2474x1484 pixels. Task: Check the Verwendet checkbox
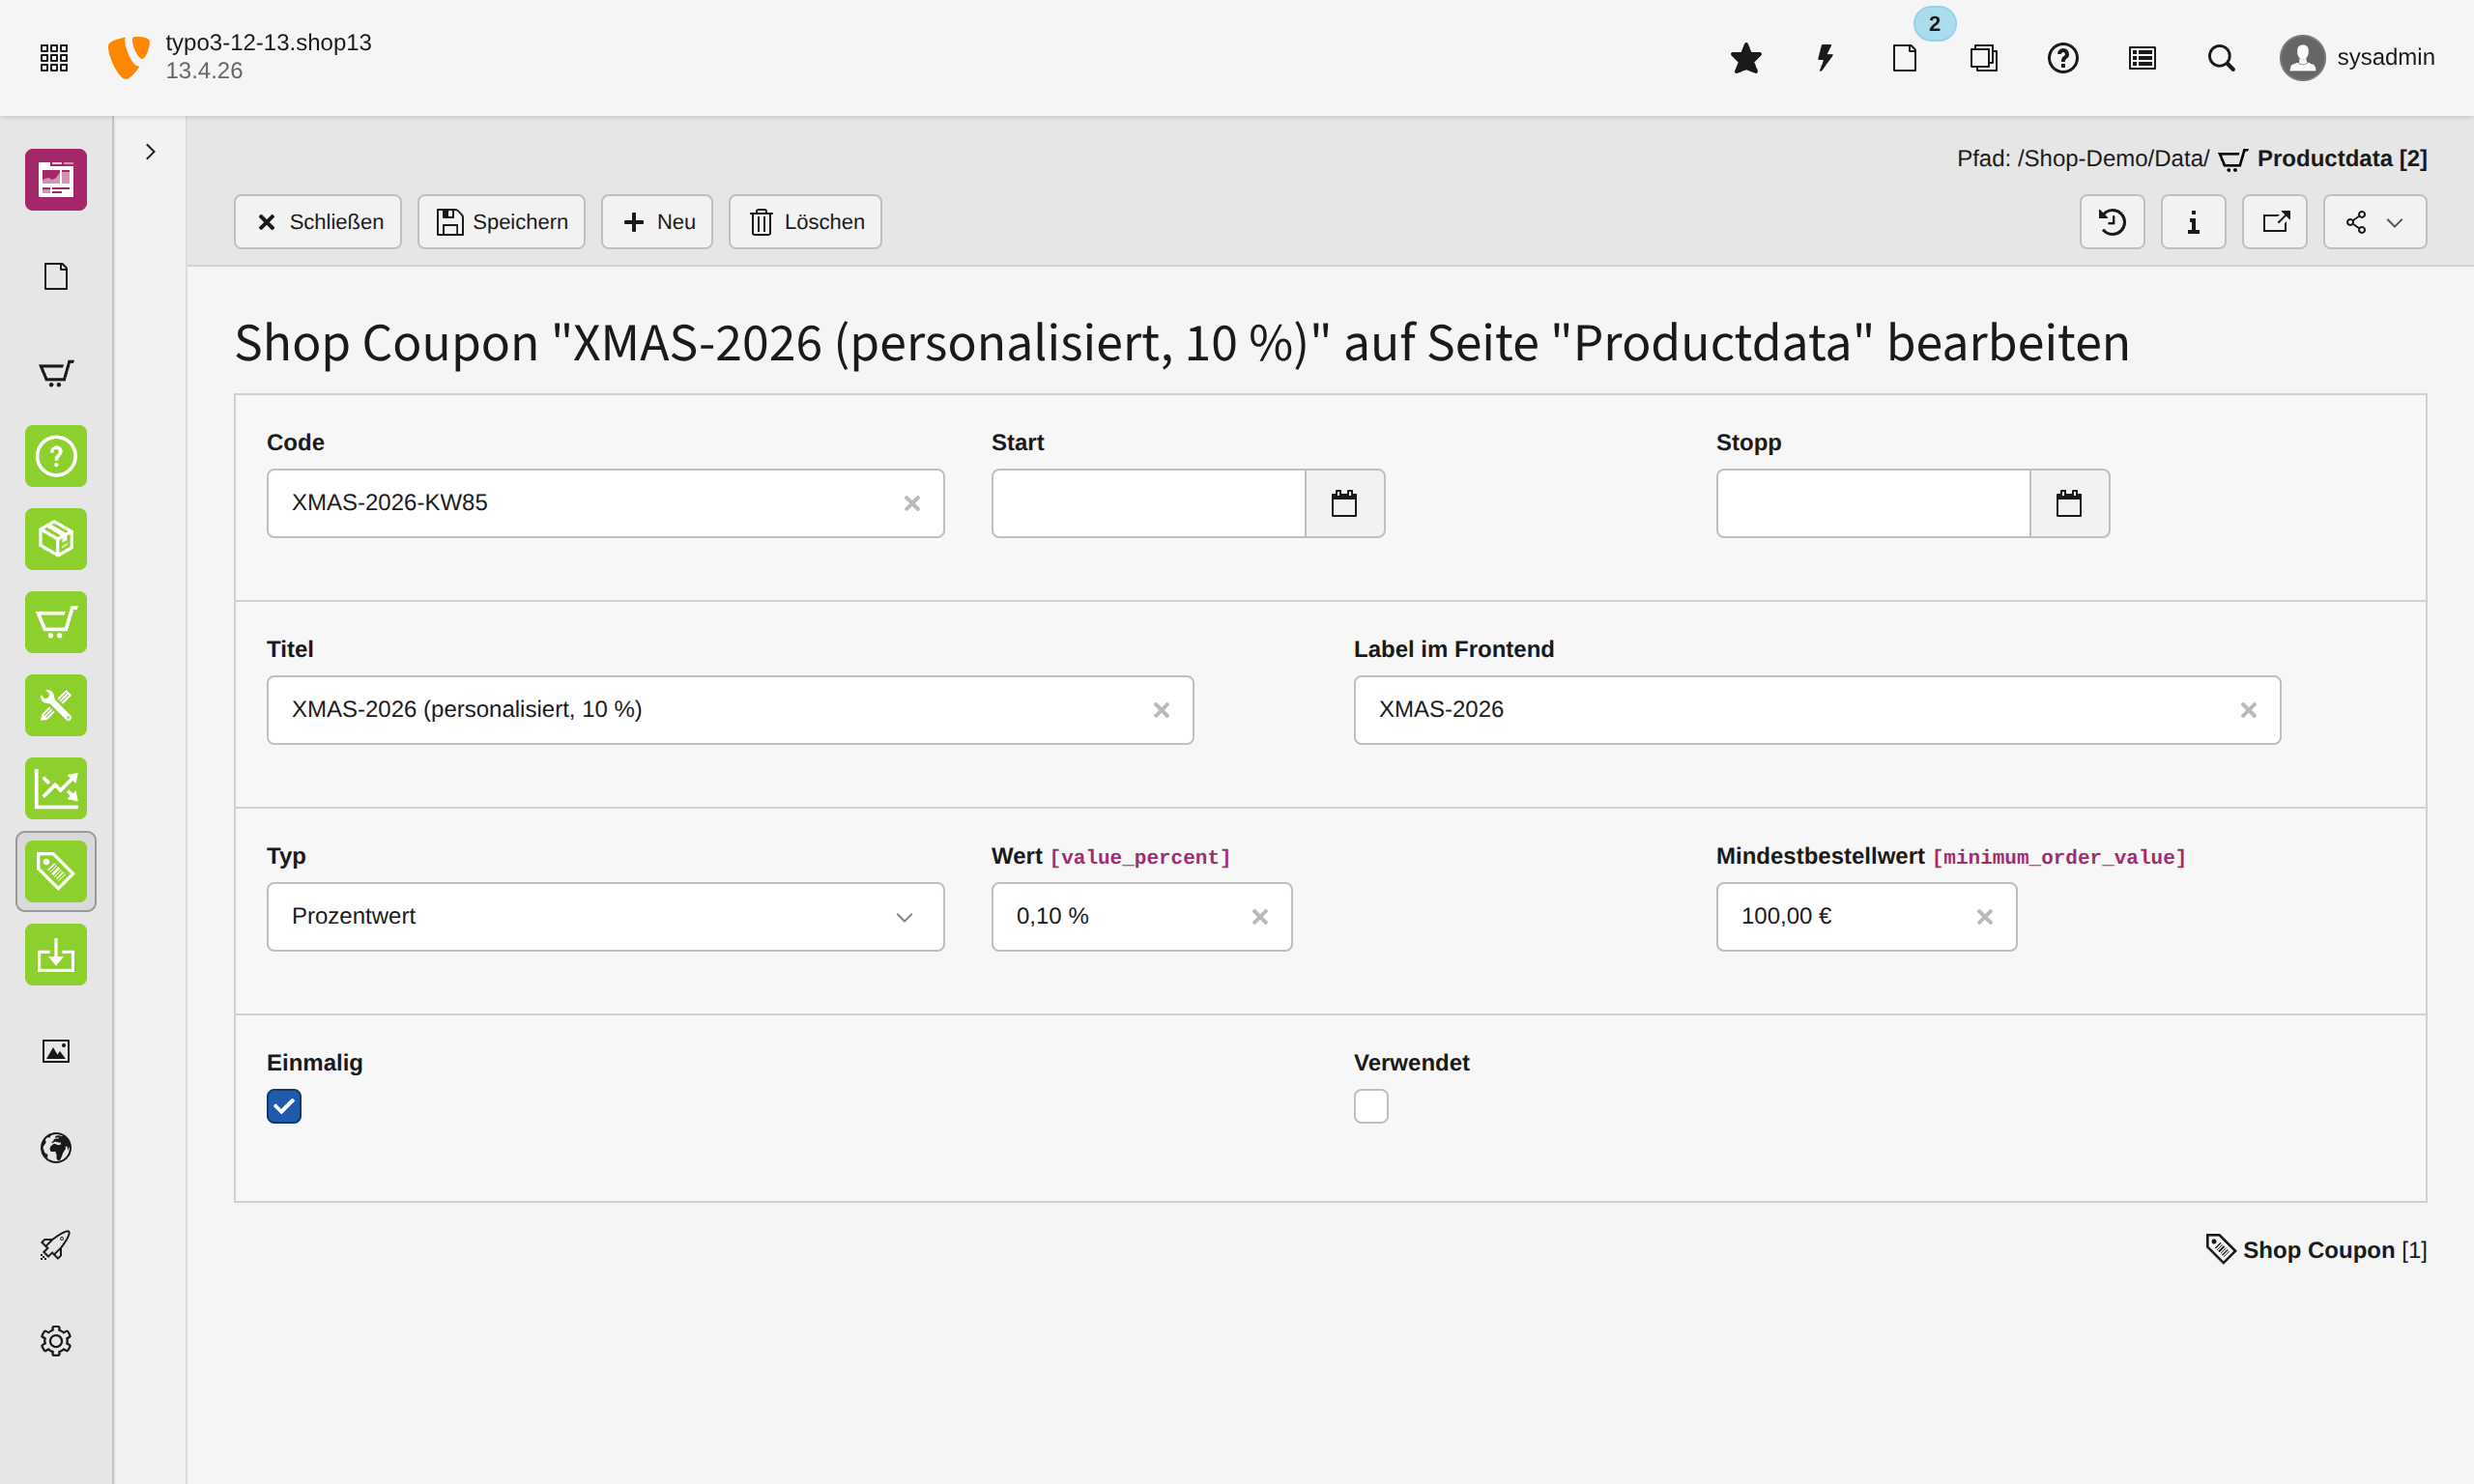[1371, 1106]
